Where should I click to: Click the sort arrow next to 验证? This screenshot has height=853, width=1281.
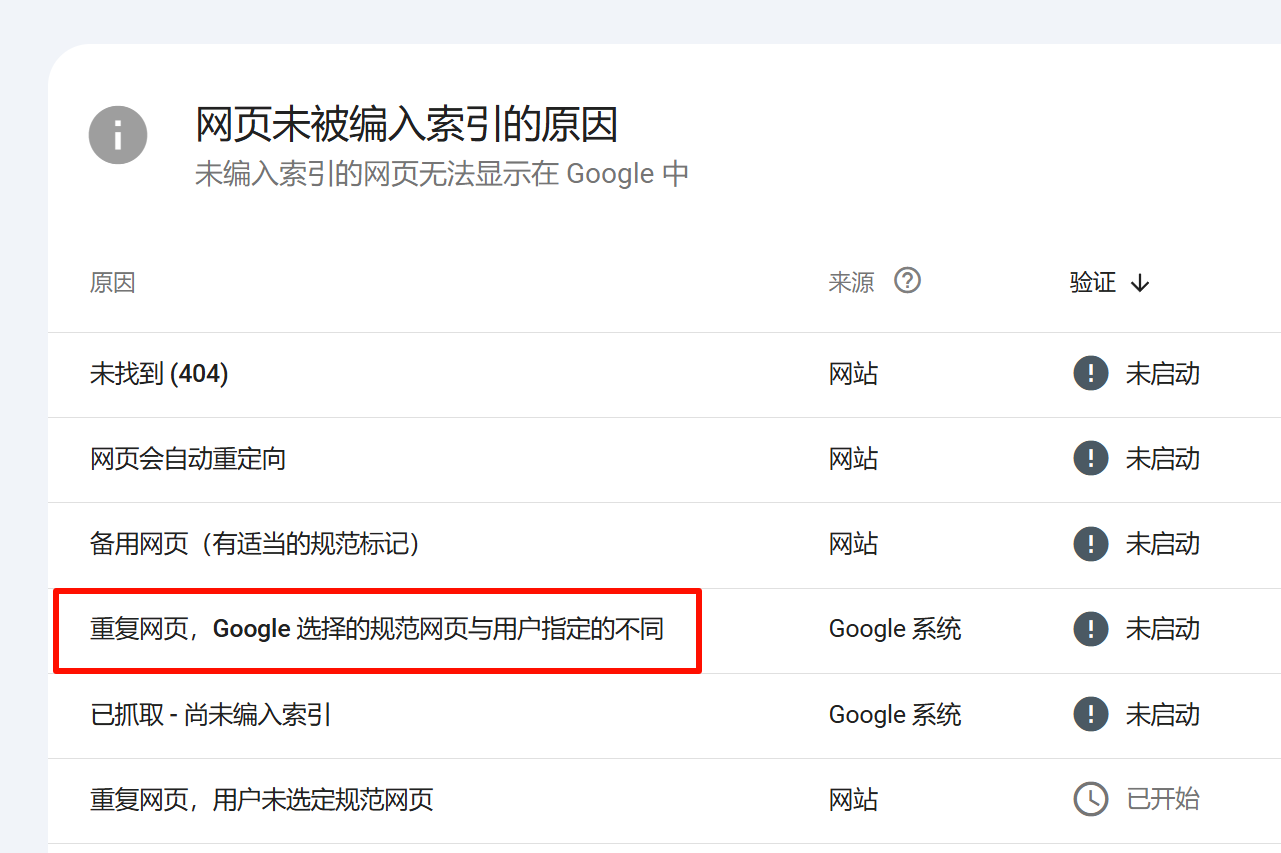[1140, 284]
